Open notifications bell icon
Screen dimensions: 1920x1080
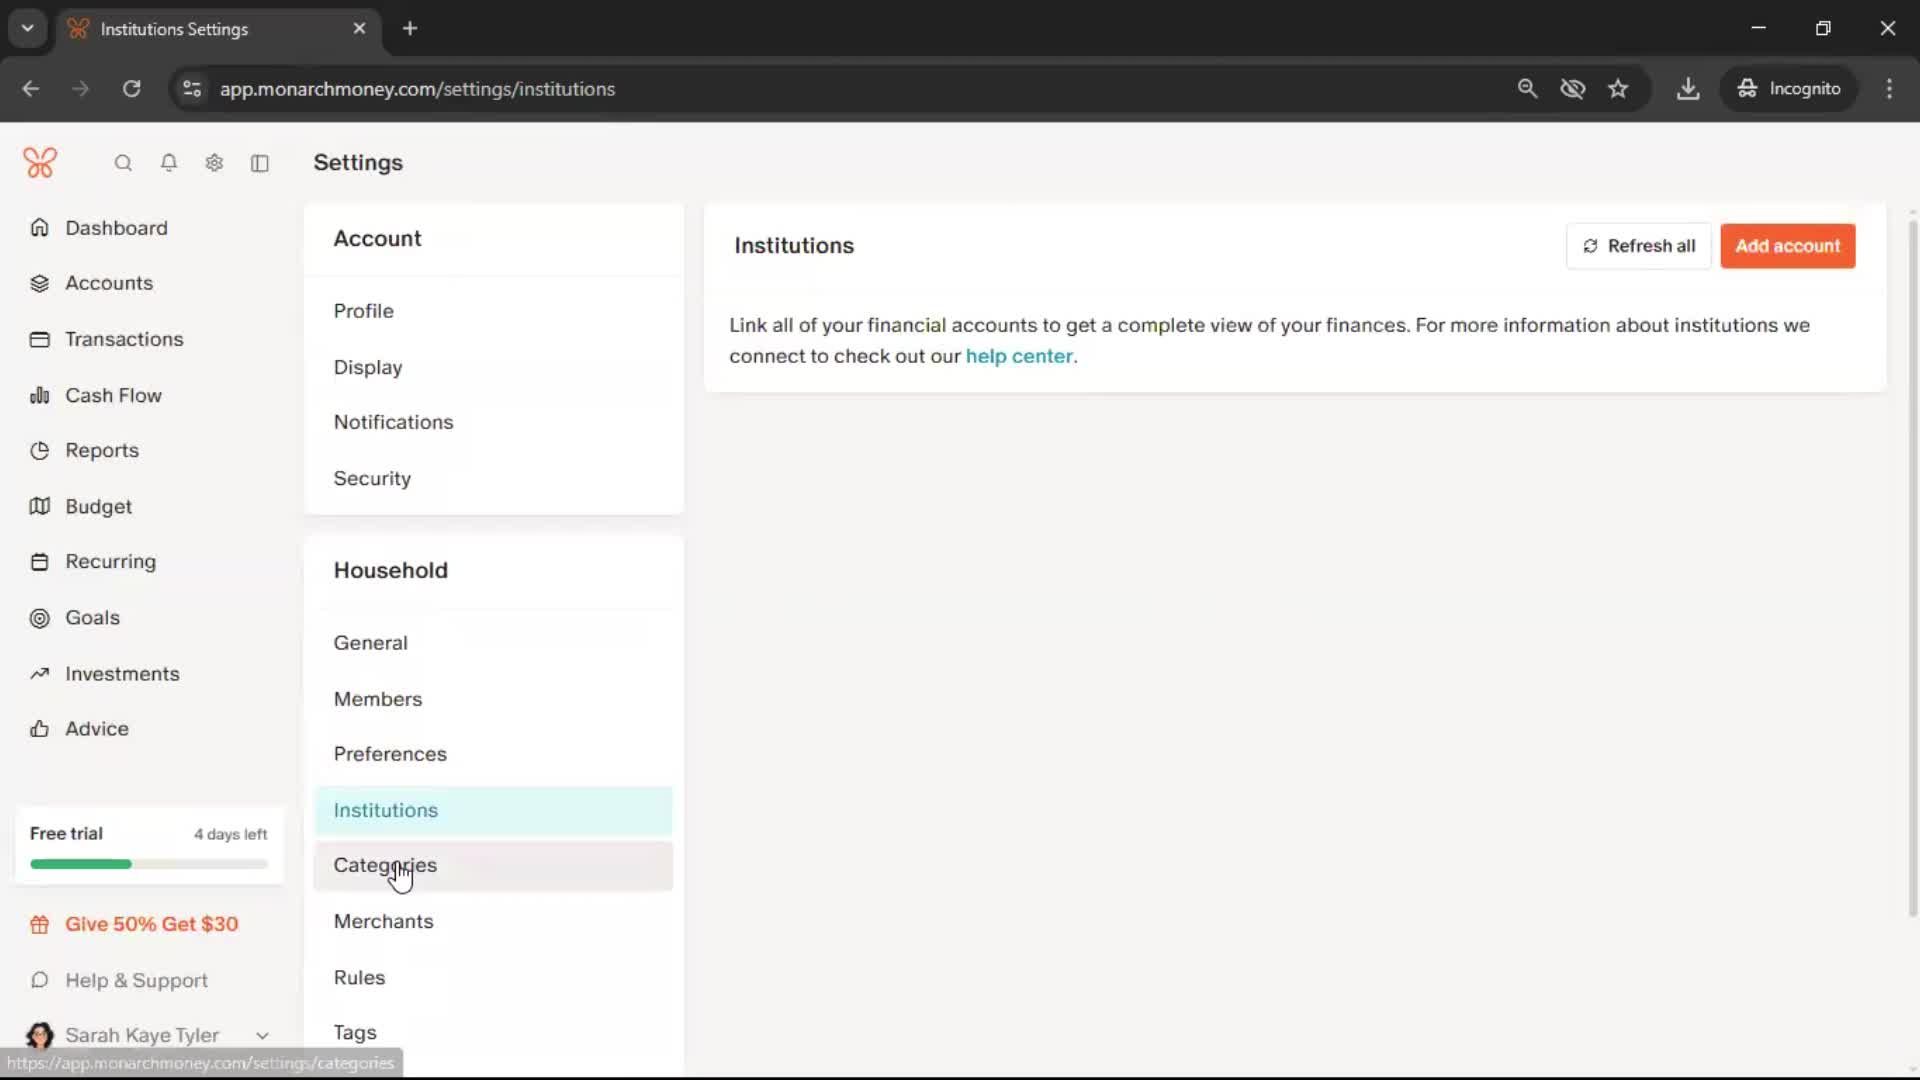169,163
